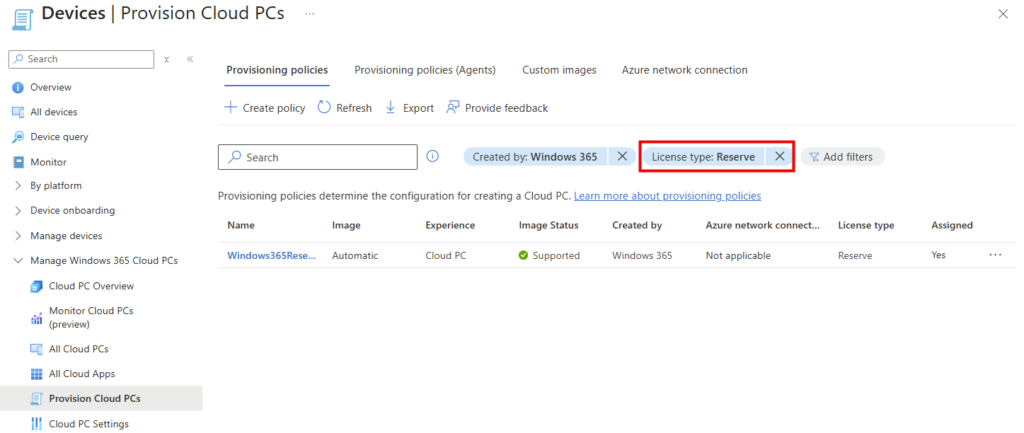Sort by the Image column header

tap(346, 225)
